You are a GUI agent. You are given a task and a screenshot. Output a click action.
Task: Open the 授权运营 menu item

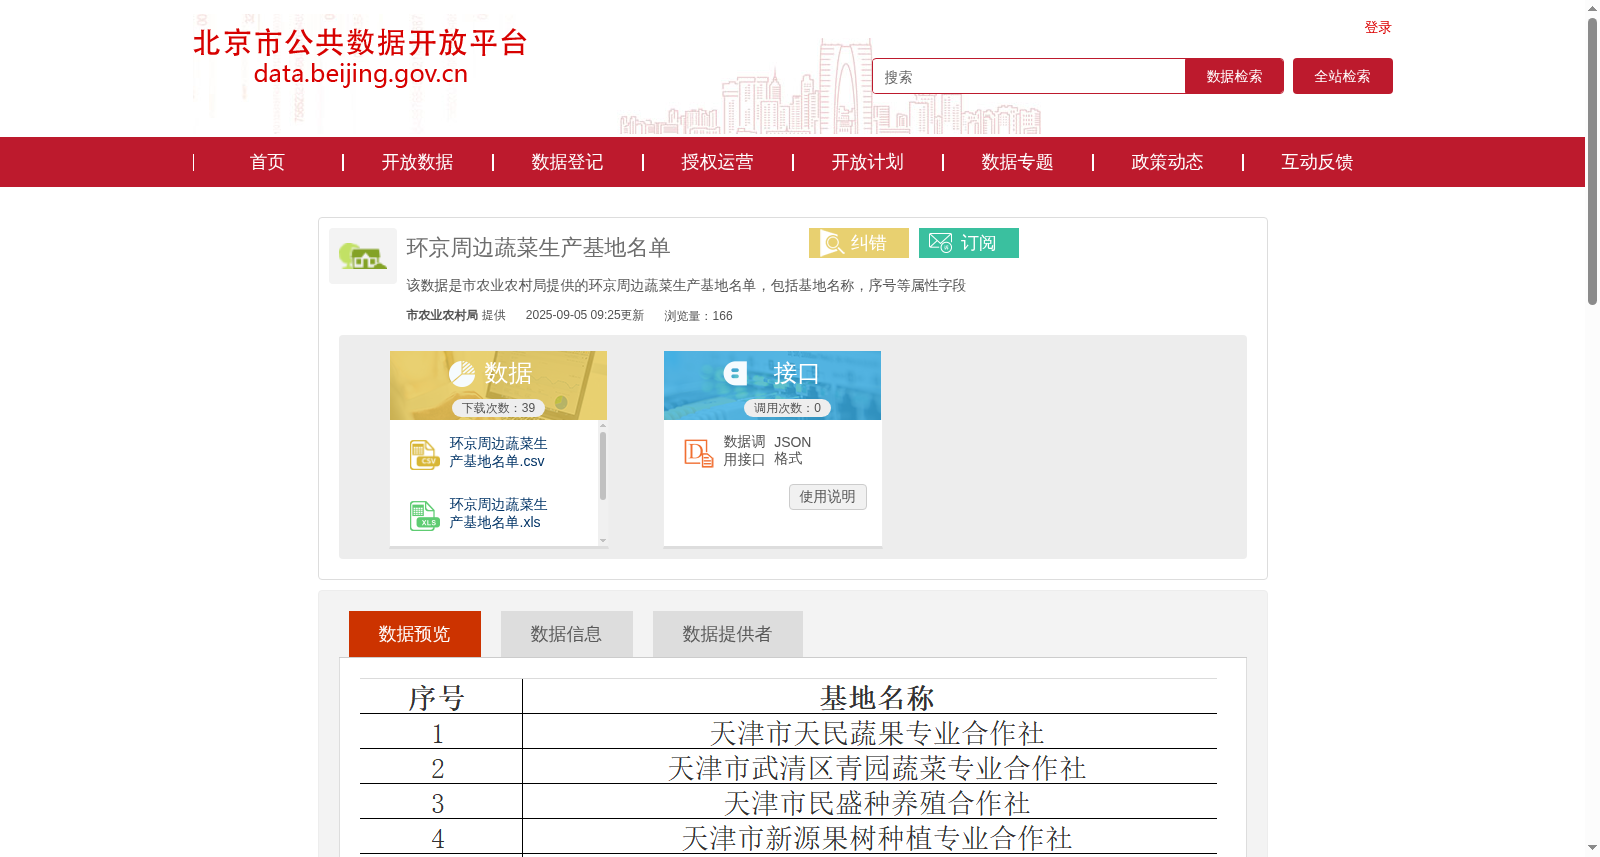717,162
